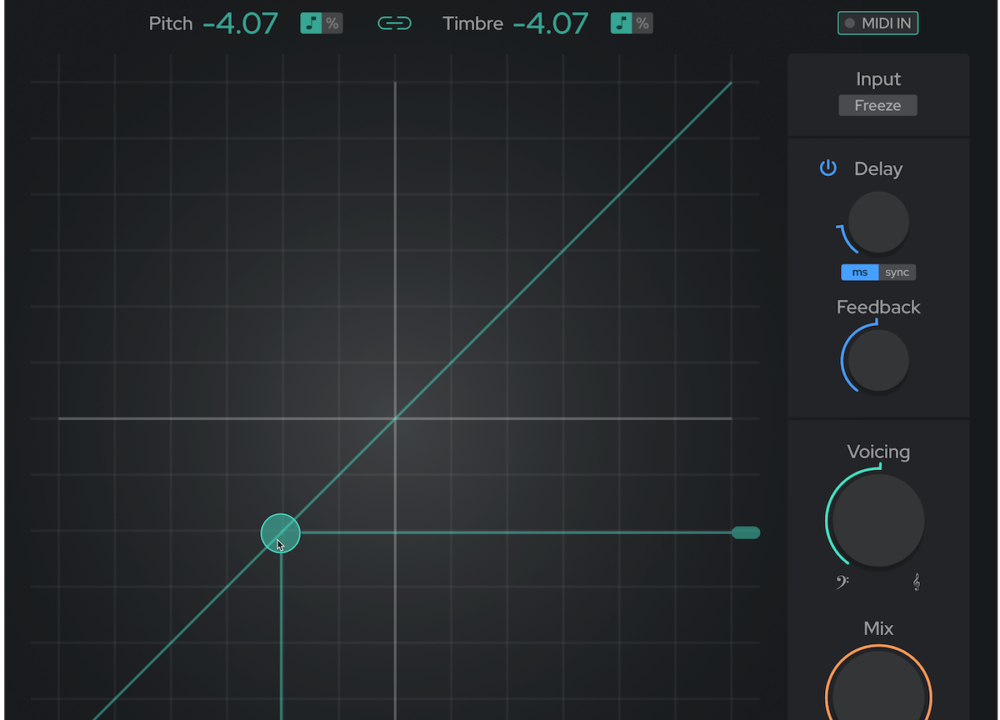Open the Pitch value field
The height and width of the screenshot is (720, 1000).
(x=240, y=23)
